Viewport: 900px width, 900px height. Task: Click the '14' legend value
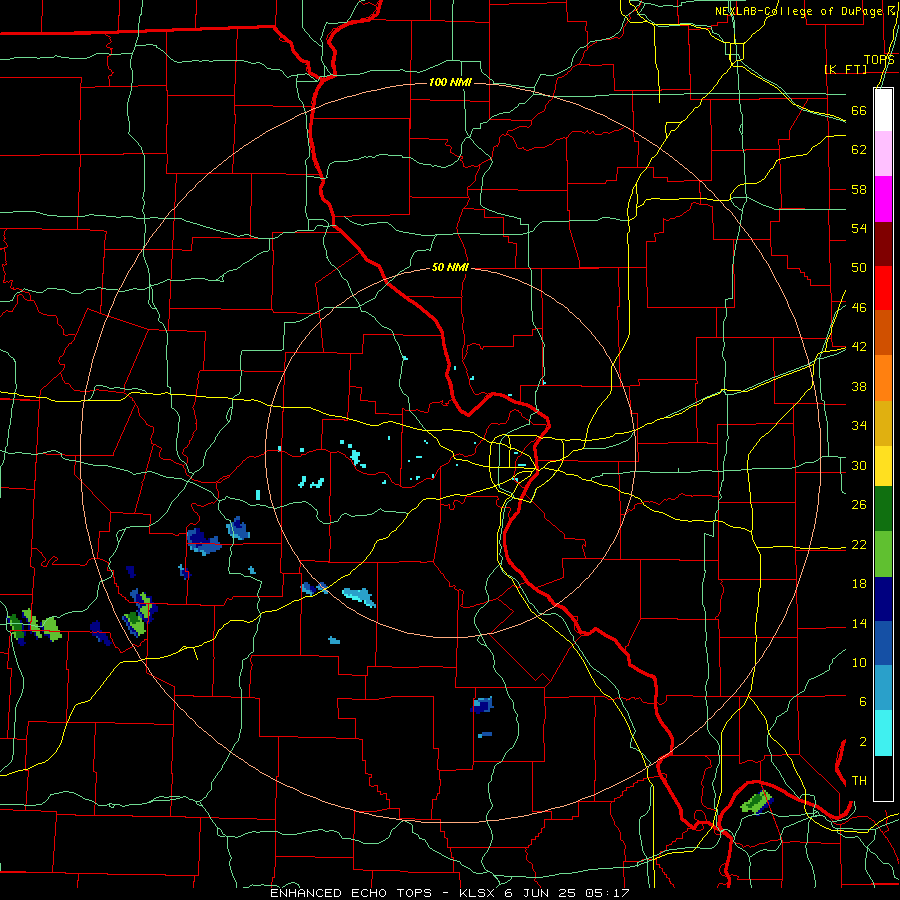[x=859, y=623]
